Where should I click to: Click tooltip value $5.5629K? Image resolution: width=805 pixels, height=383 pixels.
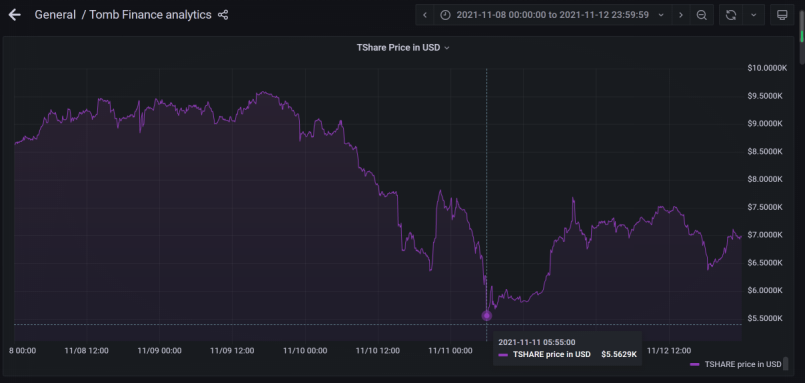pos(619,354)
